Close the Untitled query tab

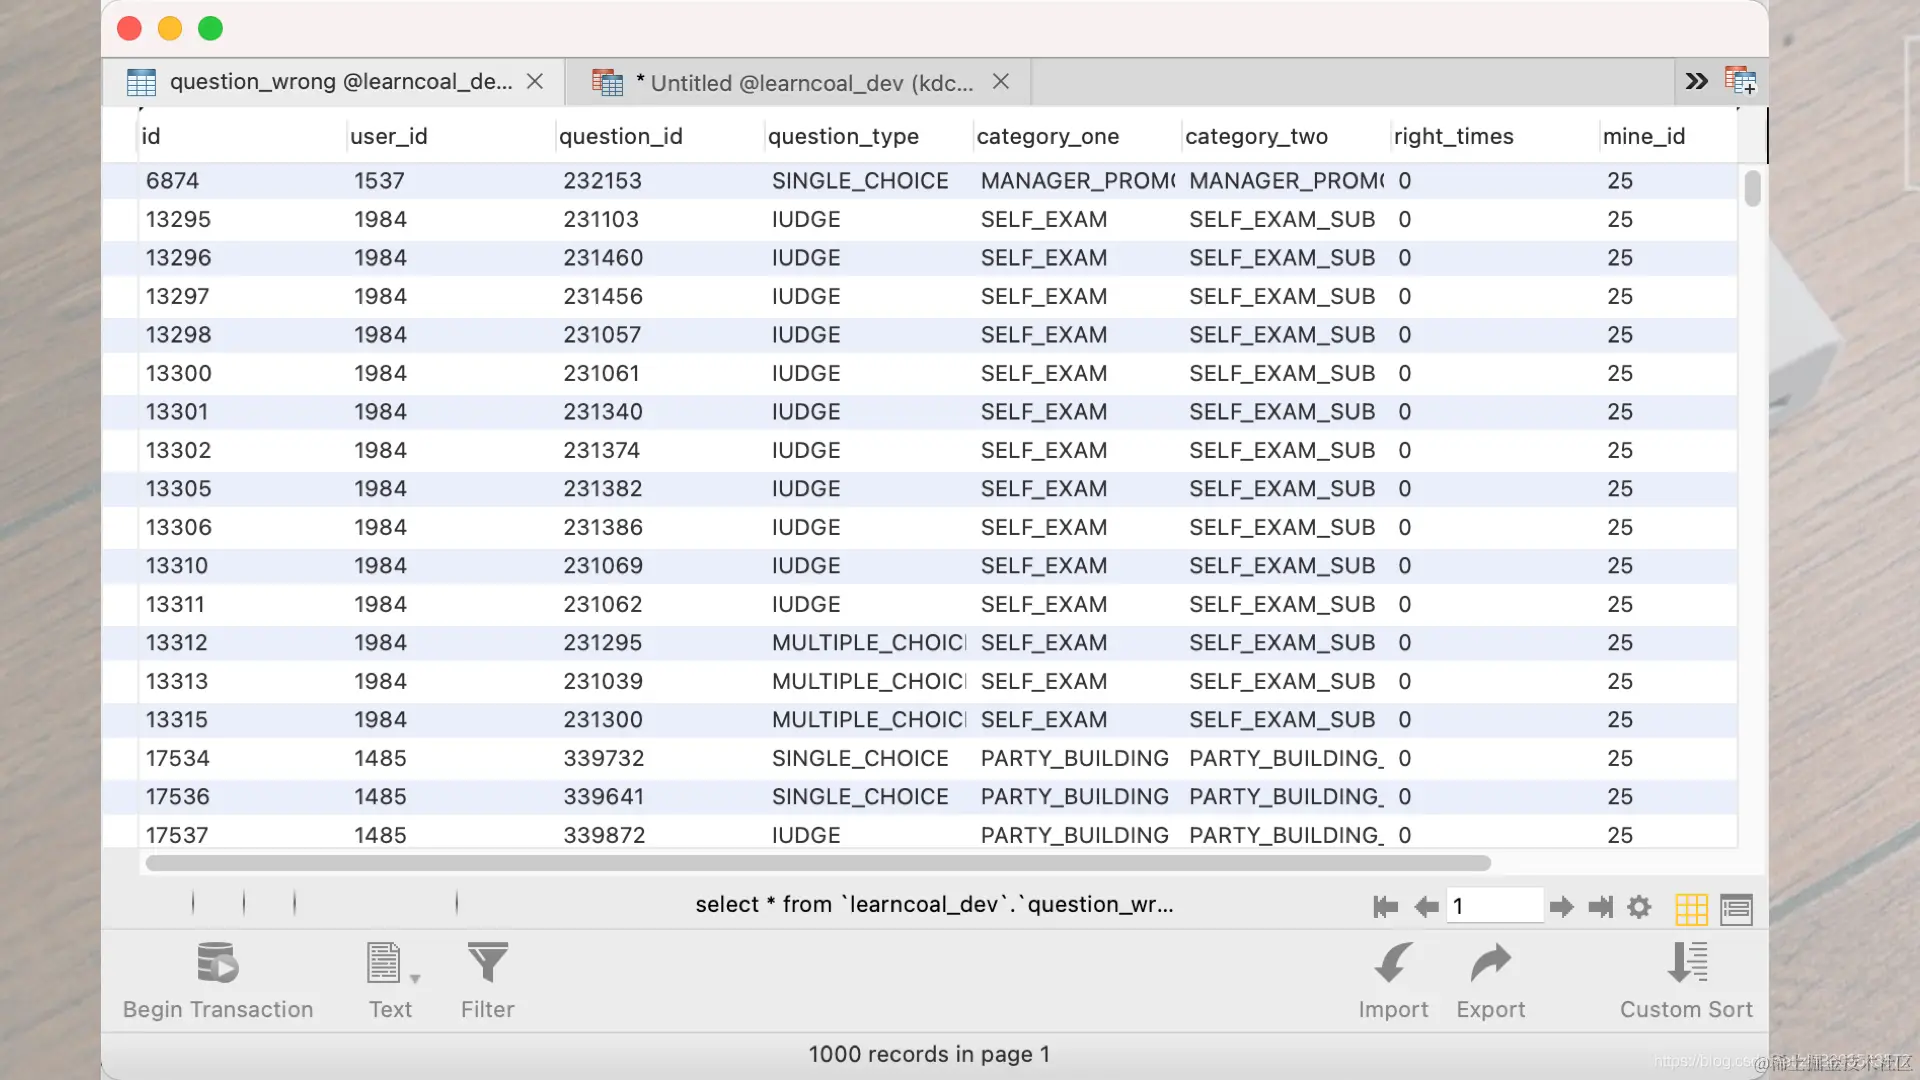point(1001,82)
